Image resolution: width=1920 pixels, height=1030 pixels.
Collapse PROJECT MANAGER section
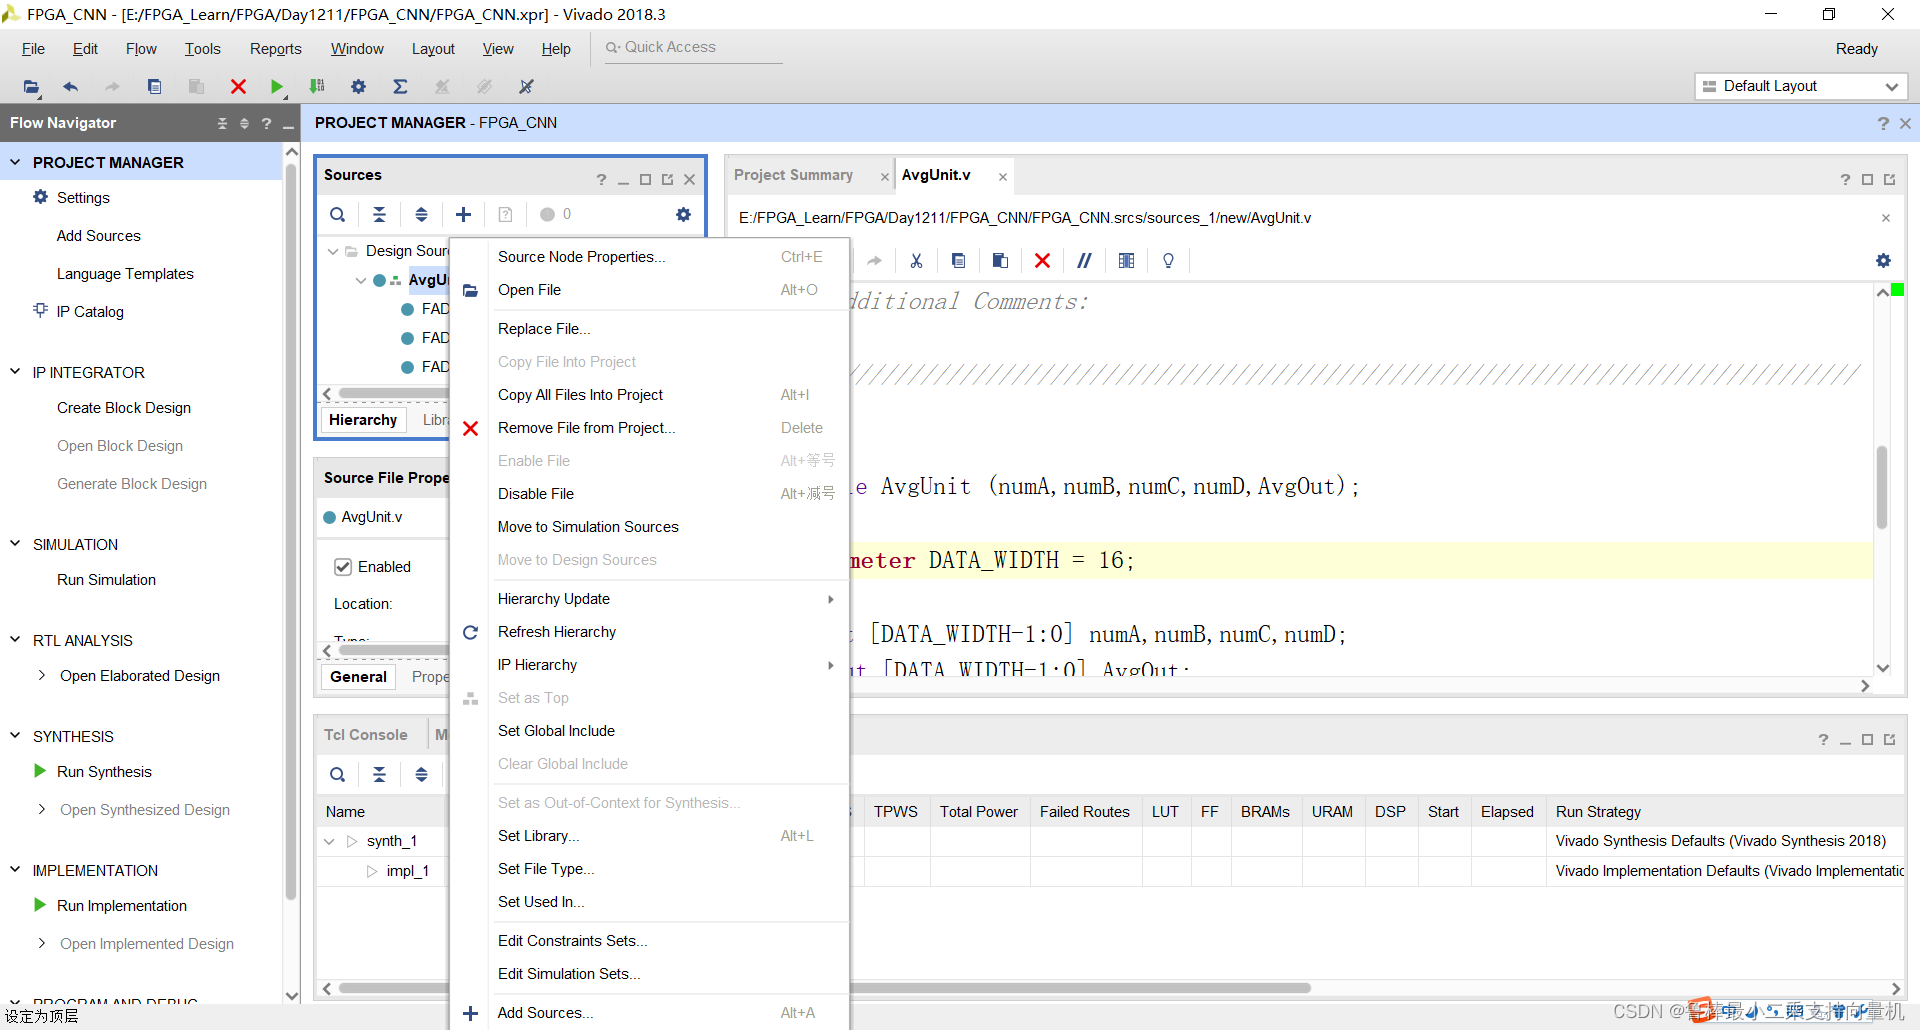pos(15,162)
